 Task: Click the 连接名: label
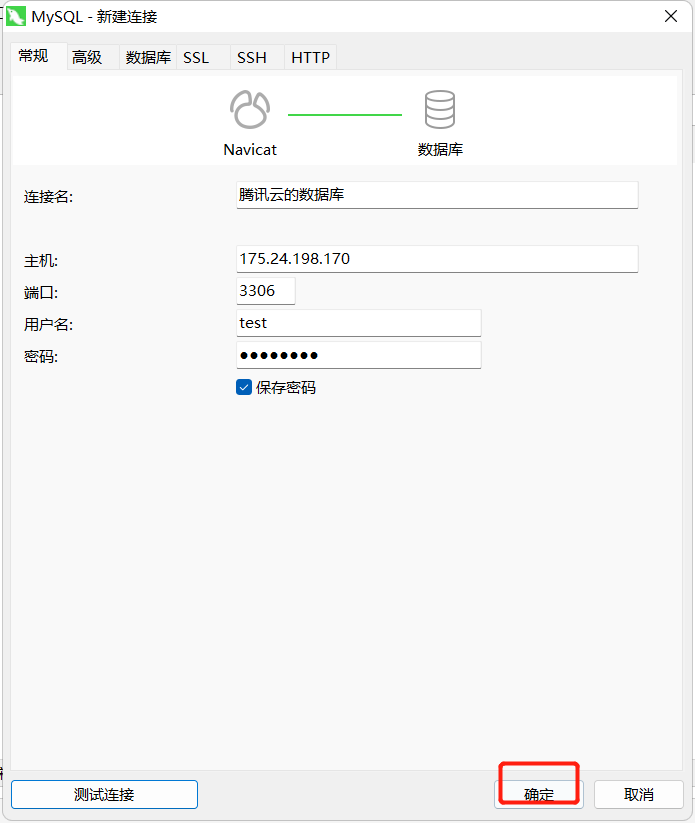pos(48,197)
